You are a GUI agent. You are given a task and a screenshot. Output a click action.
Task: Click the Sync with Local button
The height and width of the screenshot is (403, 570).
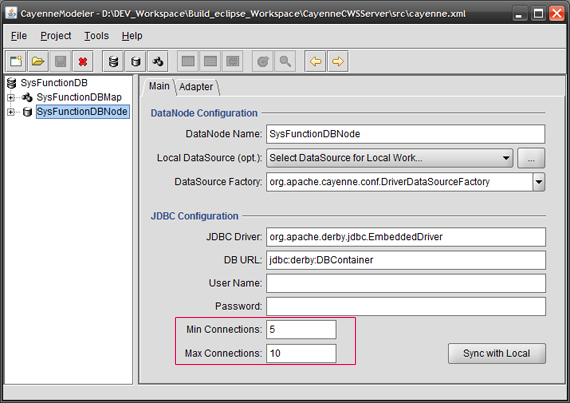(497, 353)
